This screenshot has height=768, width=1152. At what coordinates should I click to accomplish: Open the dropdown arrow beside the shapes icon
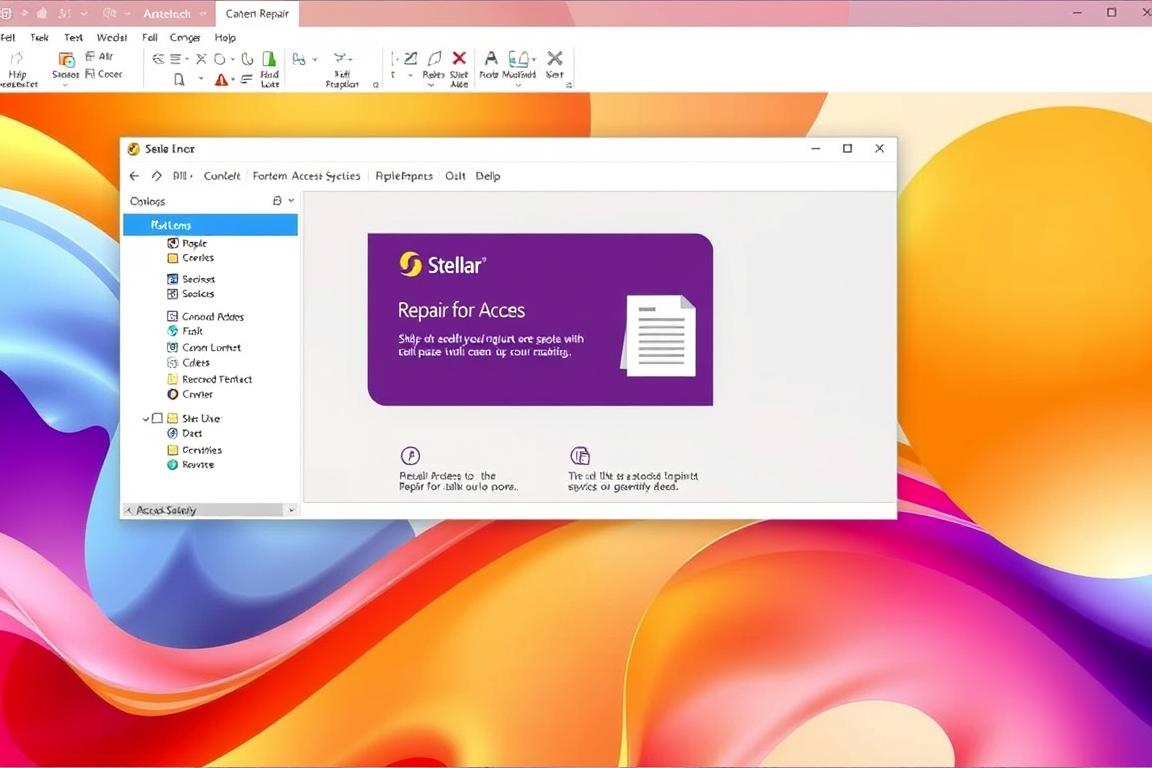[x=231, y=58]
